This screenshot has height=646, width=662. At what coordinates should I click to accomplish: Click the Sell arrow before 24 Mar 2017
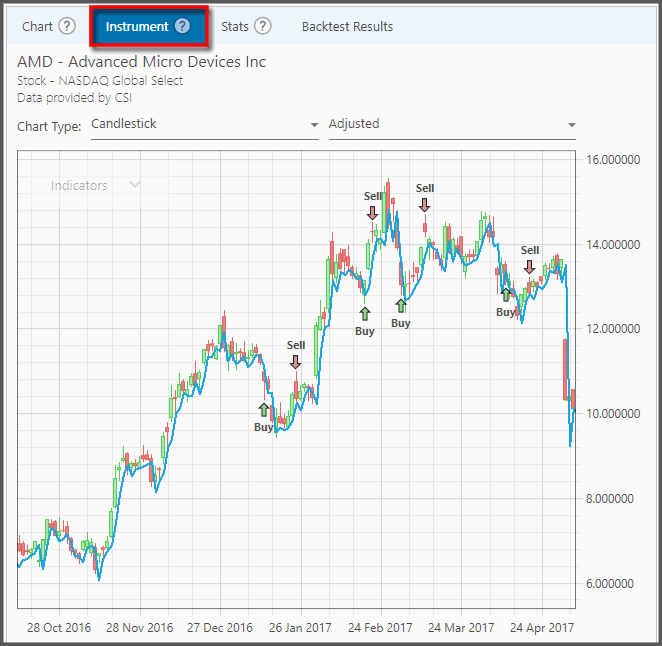(425, 205)
